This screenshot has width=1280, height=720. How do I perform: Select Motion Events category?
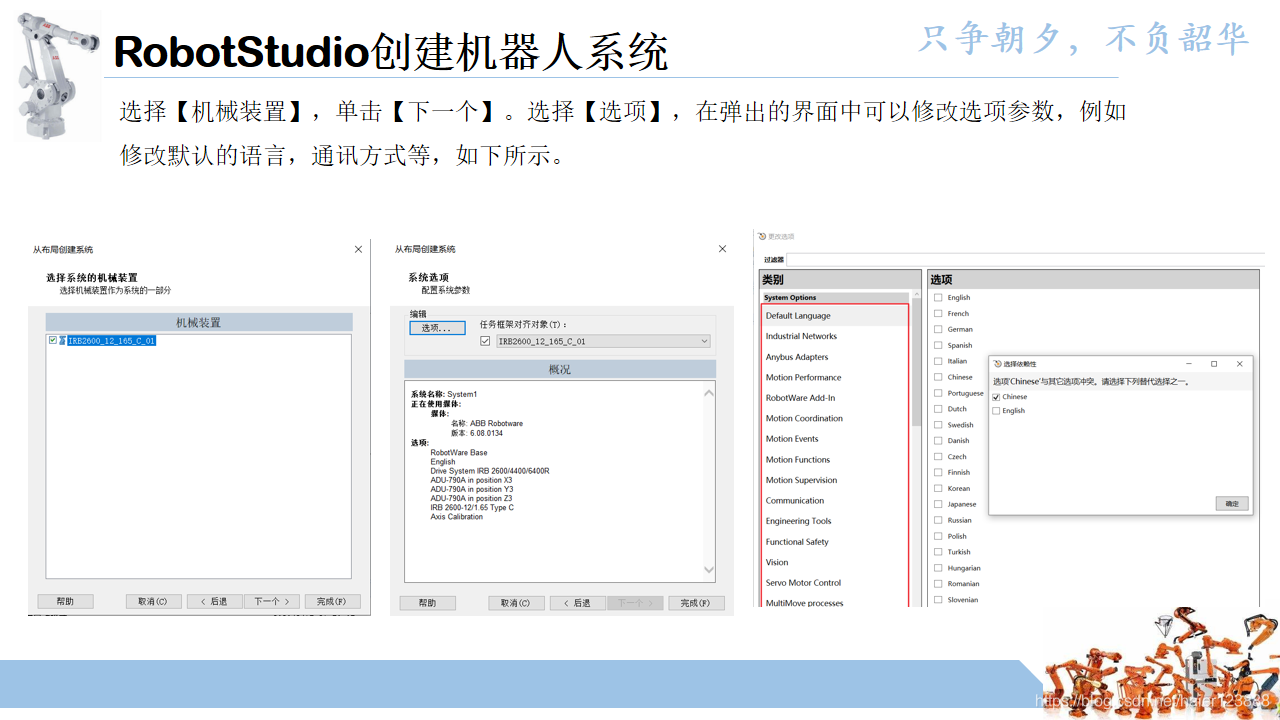click(x=835, y=439)
